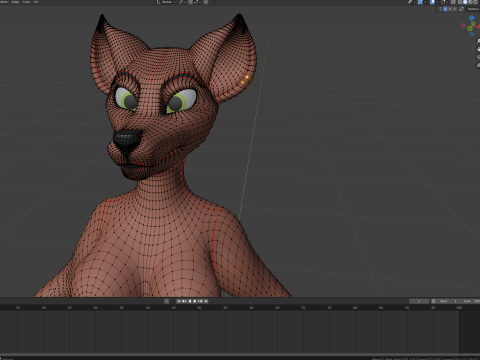Switch to material preview shading

[470, 2]
